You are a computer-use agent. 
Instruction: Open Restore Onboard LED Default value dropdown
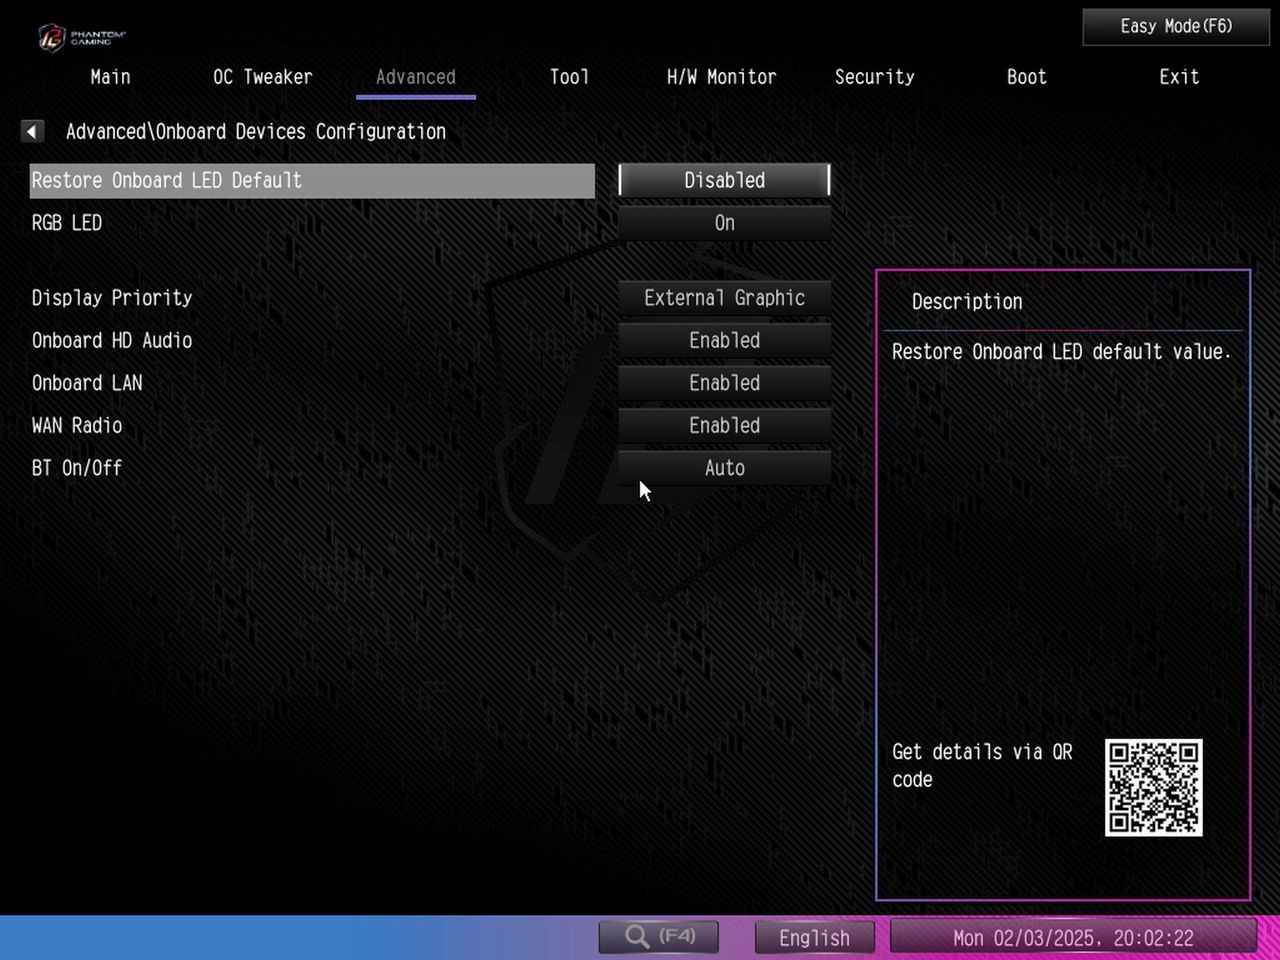coord(724,180)
